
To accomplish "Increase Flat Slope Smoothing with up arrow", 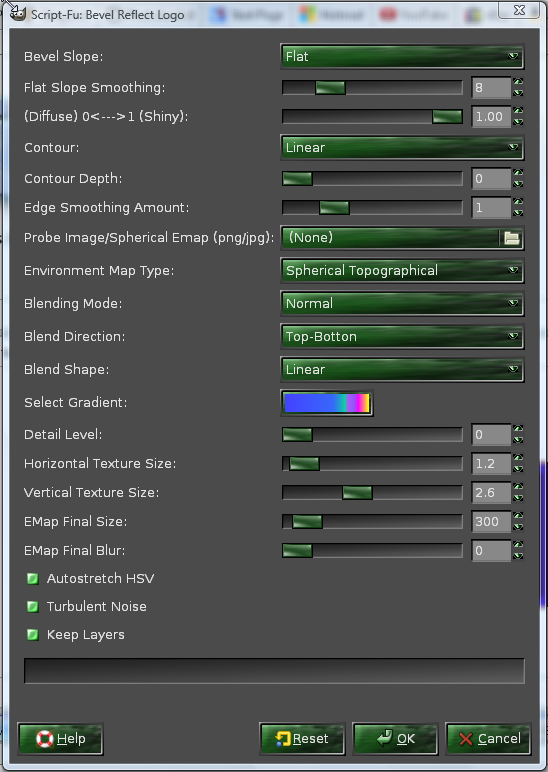I will [x=518, y=82].
